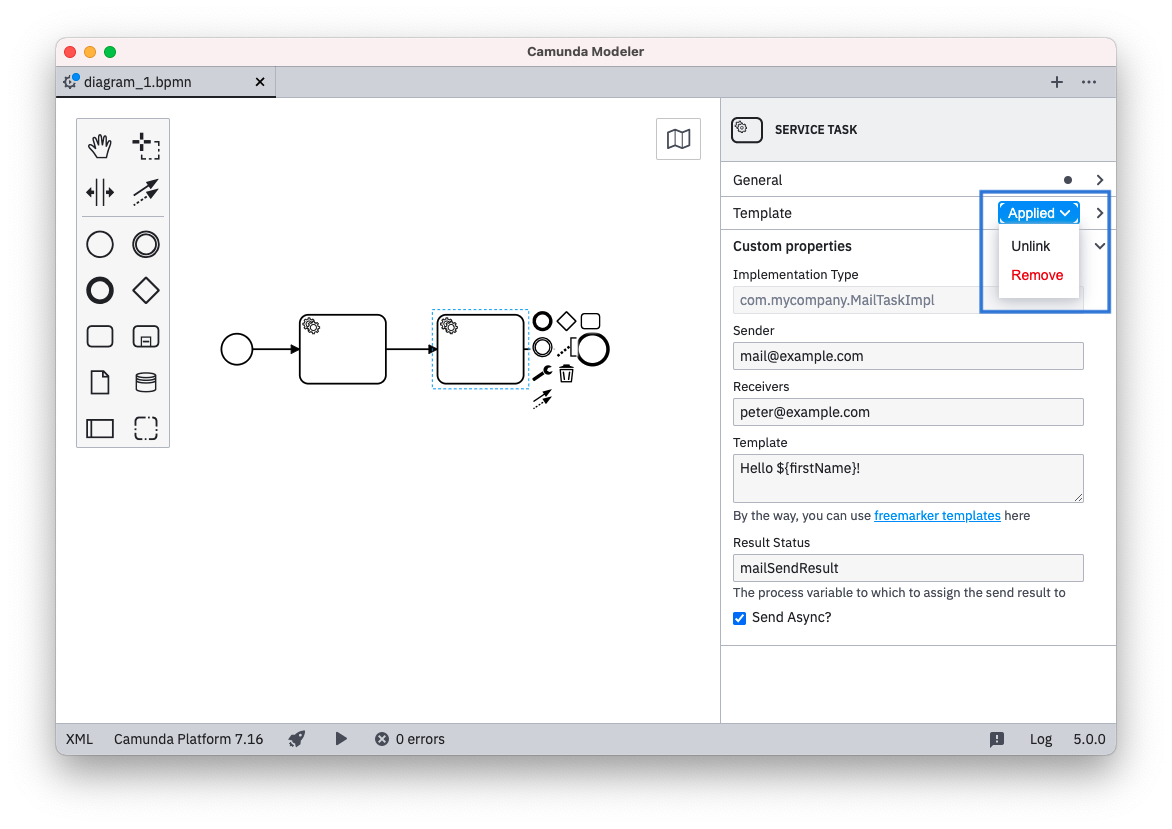The width and height of the screenshot is (1172, 829).
Task: Uncheck the Send Async checkbox
Action: (x=740, y=618)
